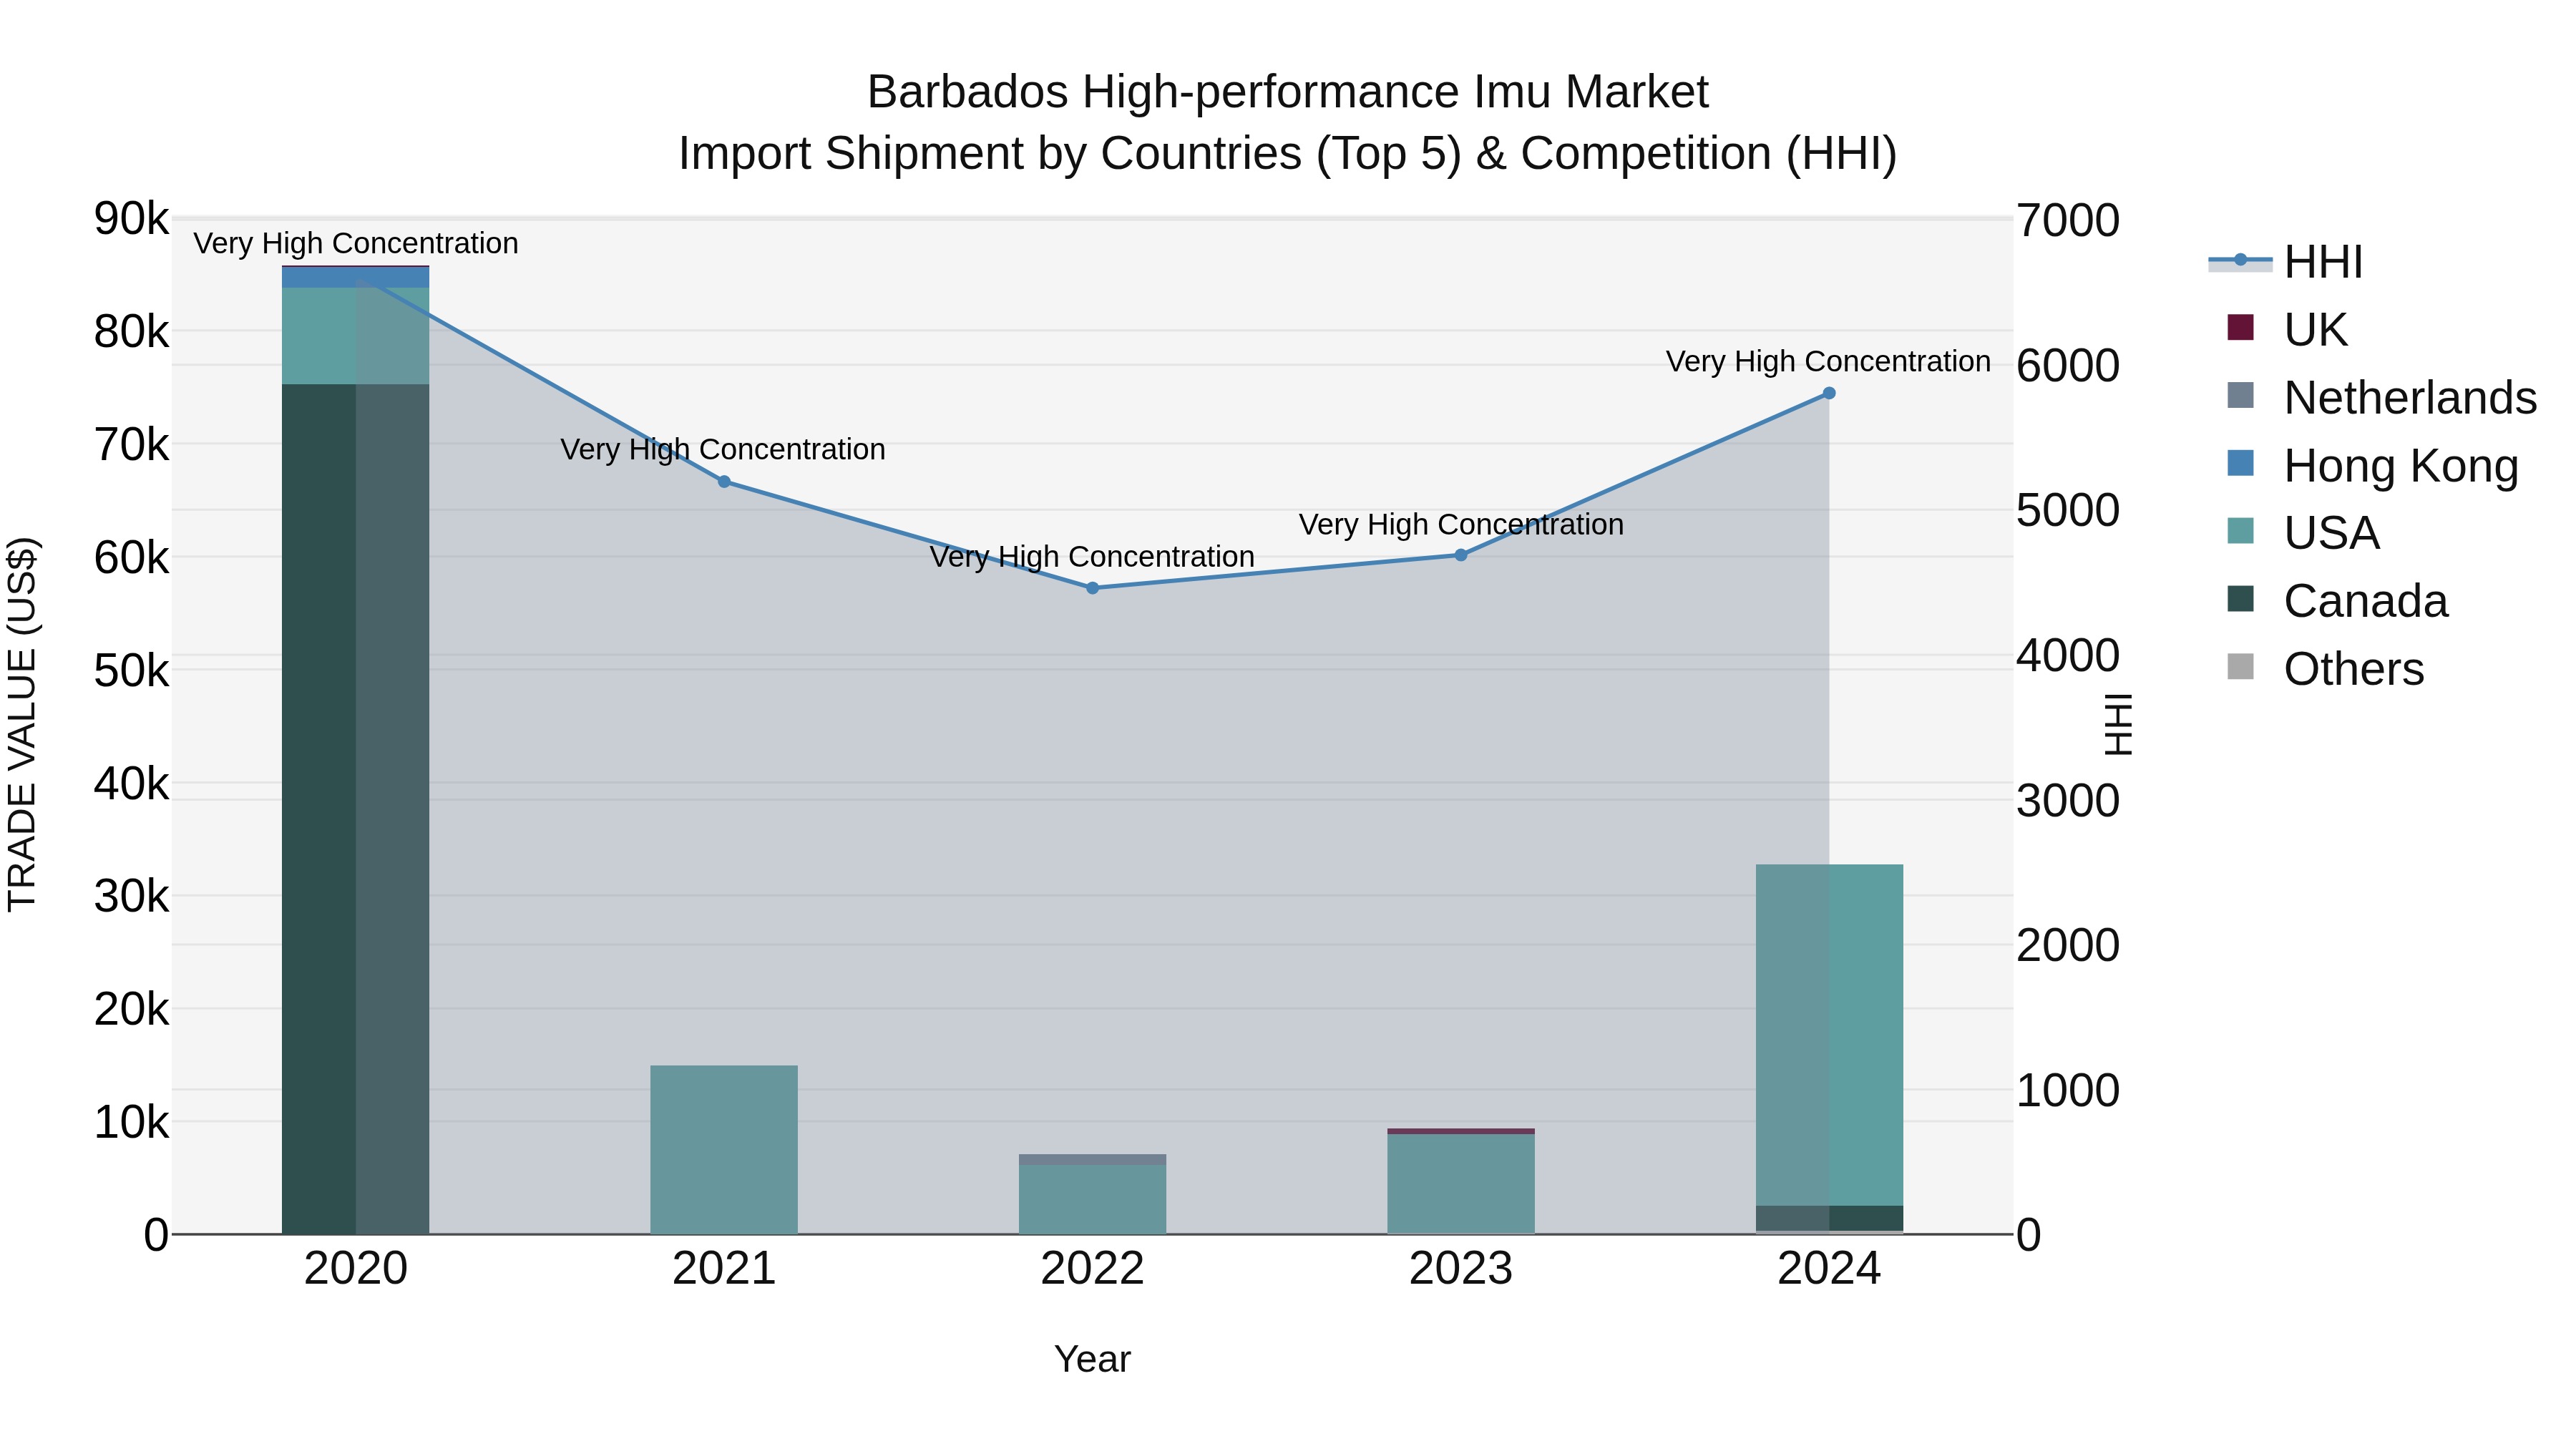Click the USA bar segment in 2022
Image resolution: width=2576 pixels, height=1449 pixels.
pyautogui.click(x=1092, y=1199)
